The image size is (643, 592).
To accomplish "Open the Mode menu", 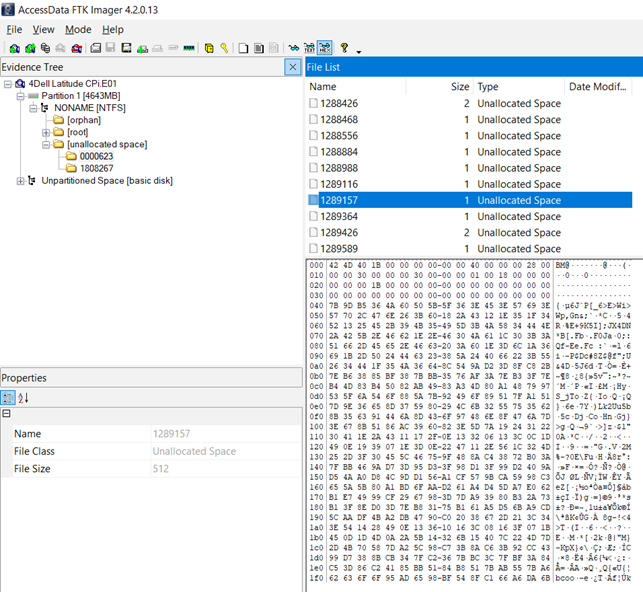I will pyautogui.click(x=78, y=30).
